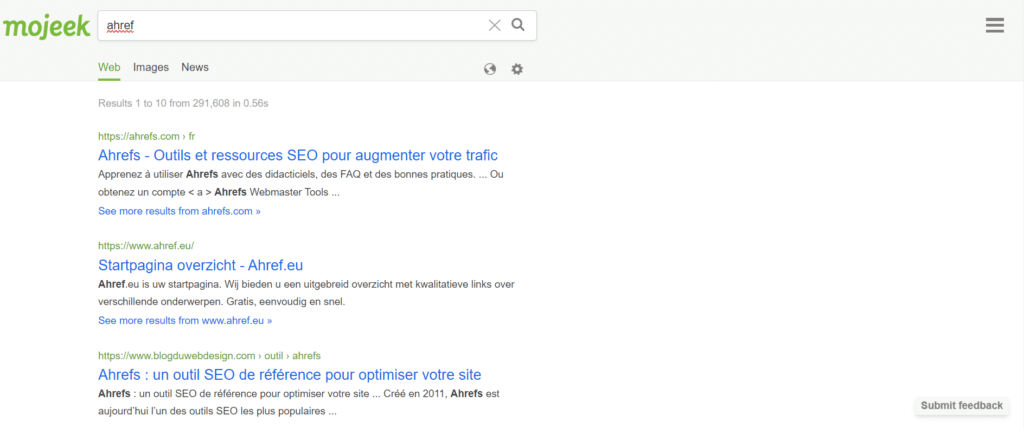
Task: Open the globe region settings icon
Action: point(490,69)
